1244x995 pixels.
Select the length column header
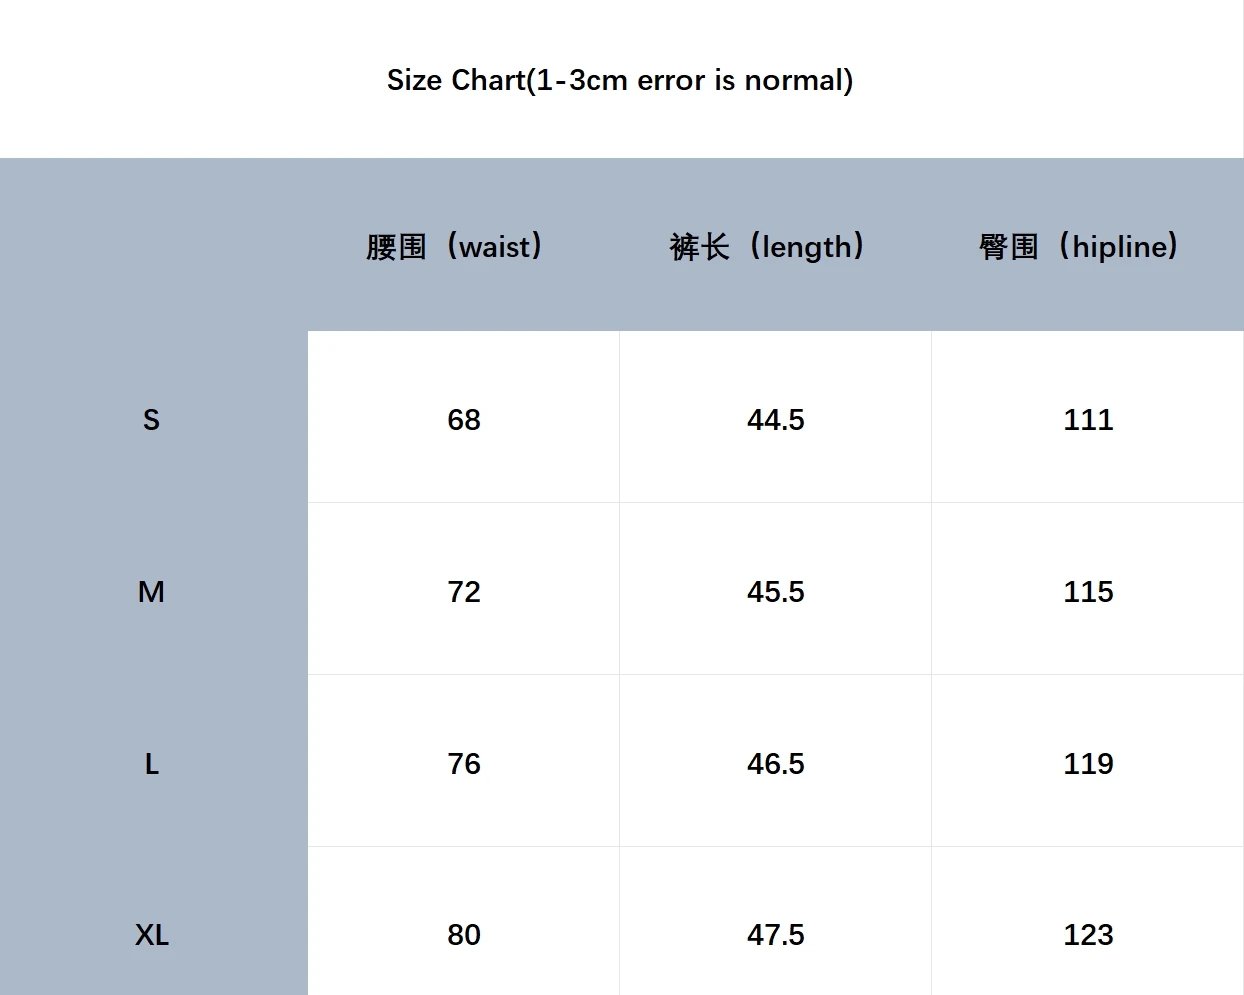click(x=767, y=246)
